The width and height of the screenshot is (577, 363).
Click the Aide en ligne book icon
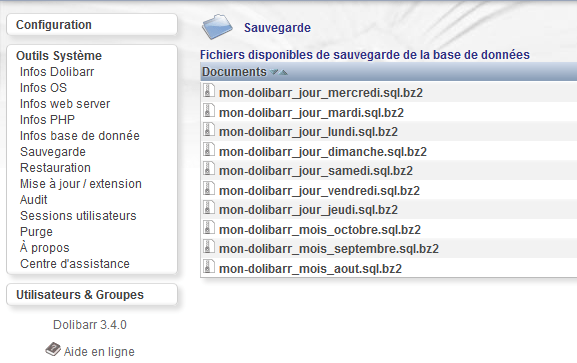(x=53, y=349)
